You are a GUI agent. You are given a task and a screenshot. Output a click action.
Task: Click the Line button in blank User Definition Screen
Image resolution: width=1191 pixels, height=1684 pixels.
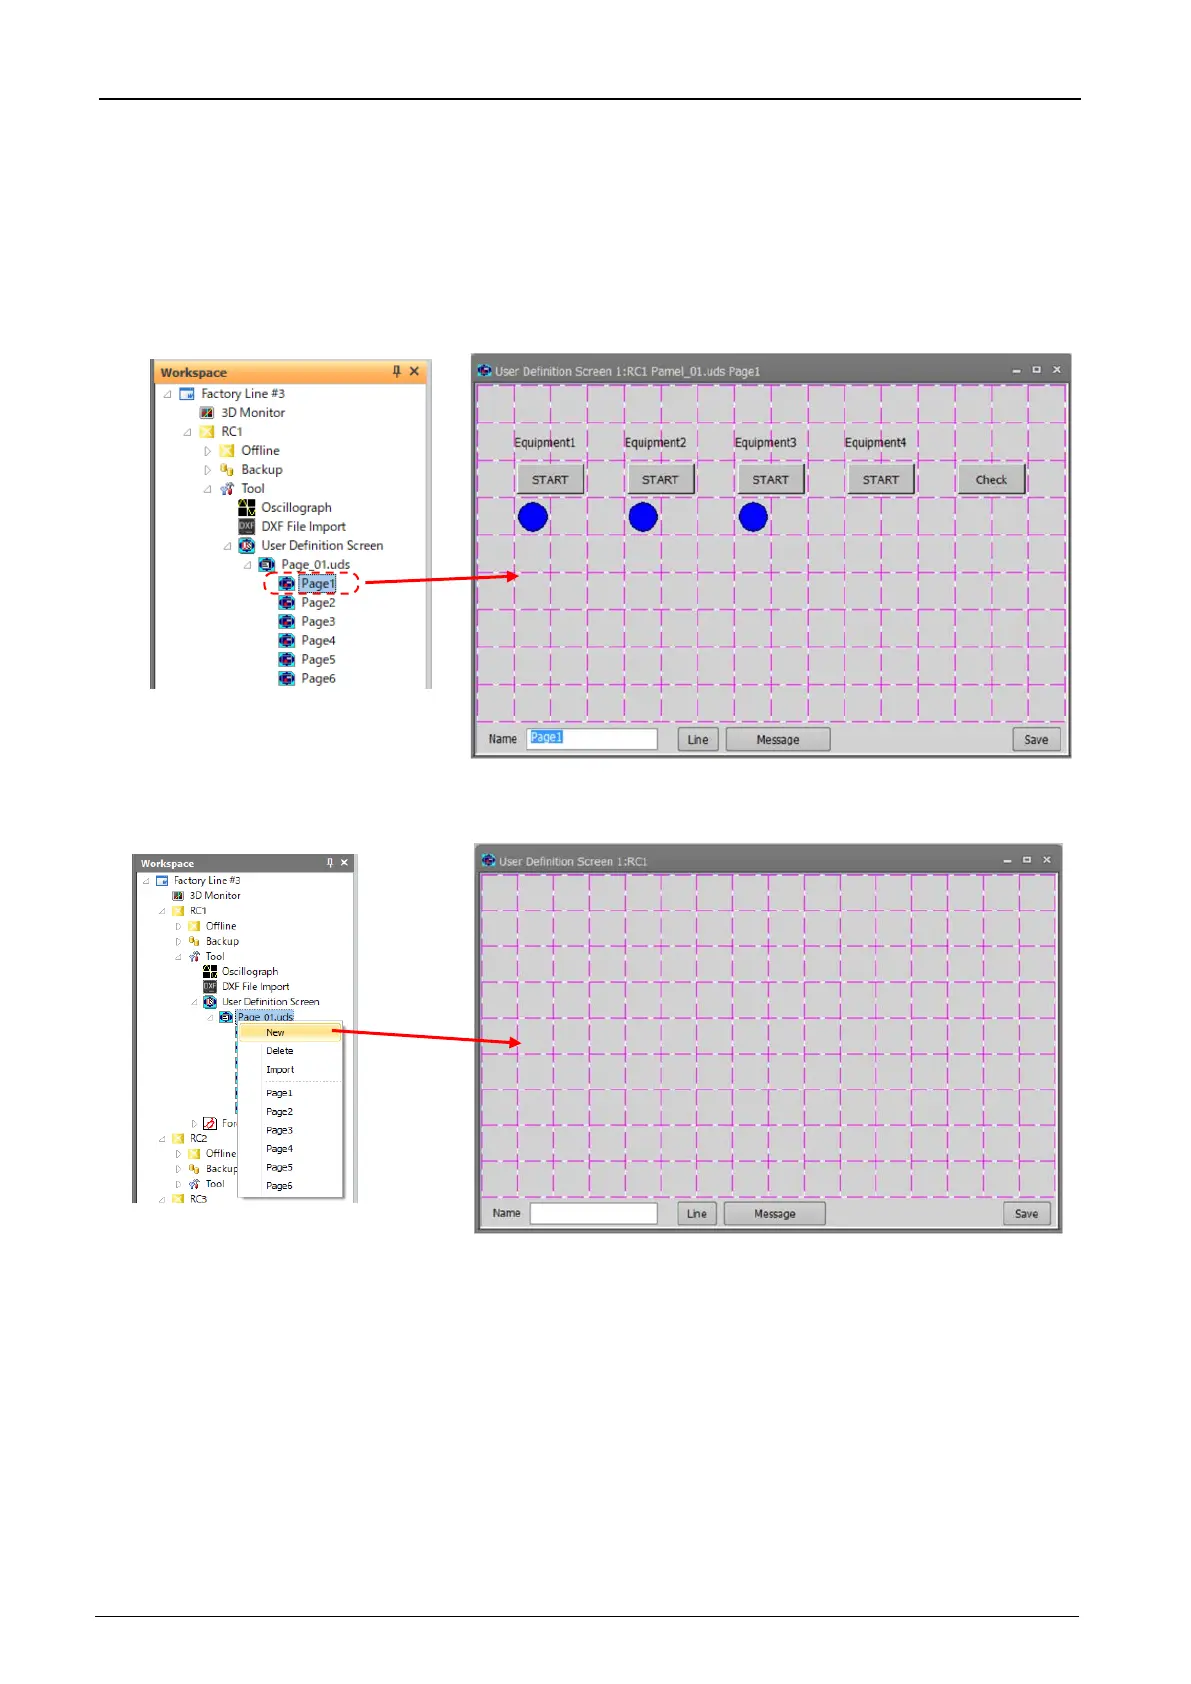point(697,1214)
